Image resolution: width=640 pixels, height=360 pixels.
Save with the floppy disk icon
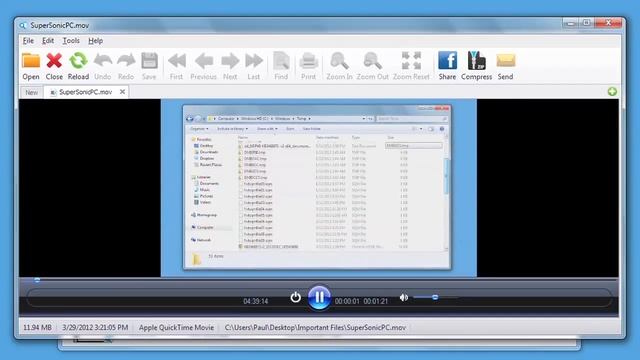click(x=149, y=66)
